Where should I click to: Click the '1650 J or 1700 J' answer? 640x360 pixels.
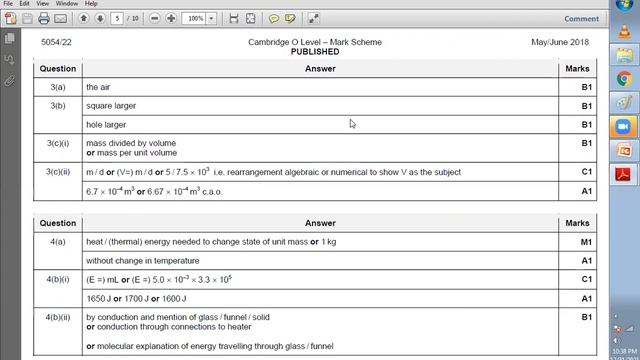click(136, 298)
